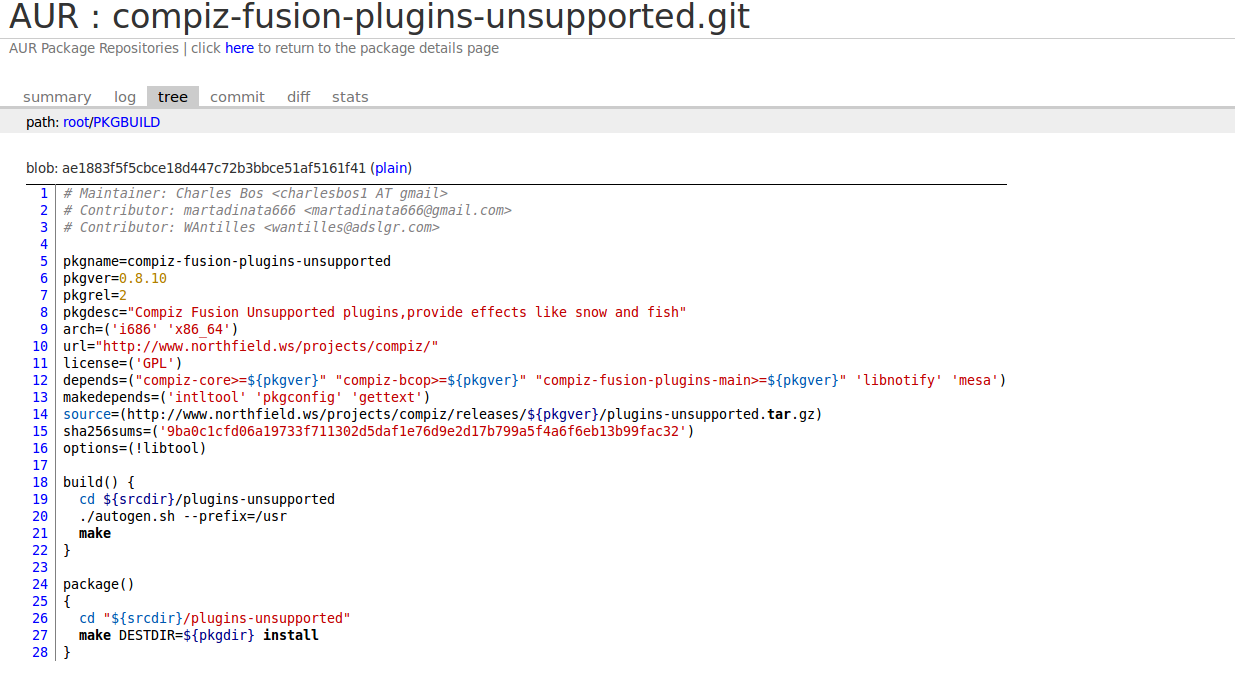This screenshot has height=685, width=1235.
Task: Click the AUR page title heading
Action: click(x=379, y=17)
